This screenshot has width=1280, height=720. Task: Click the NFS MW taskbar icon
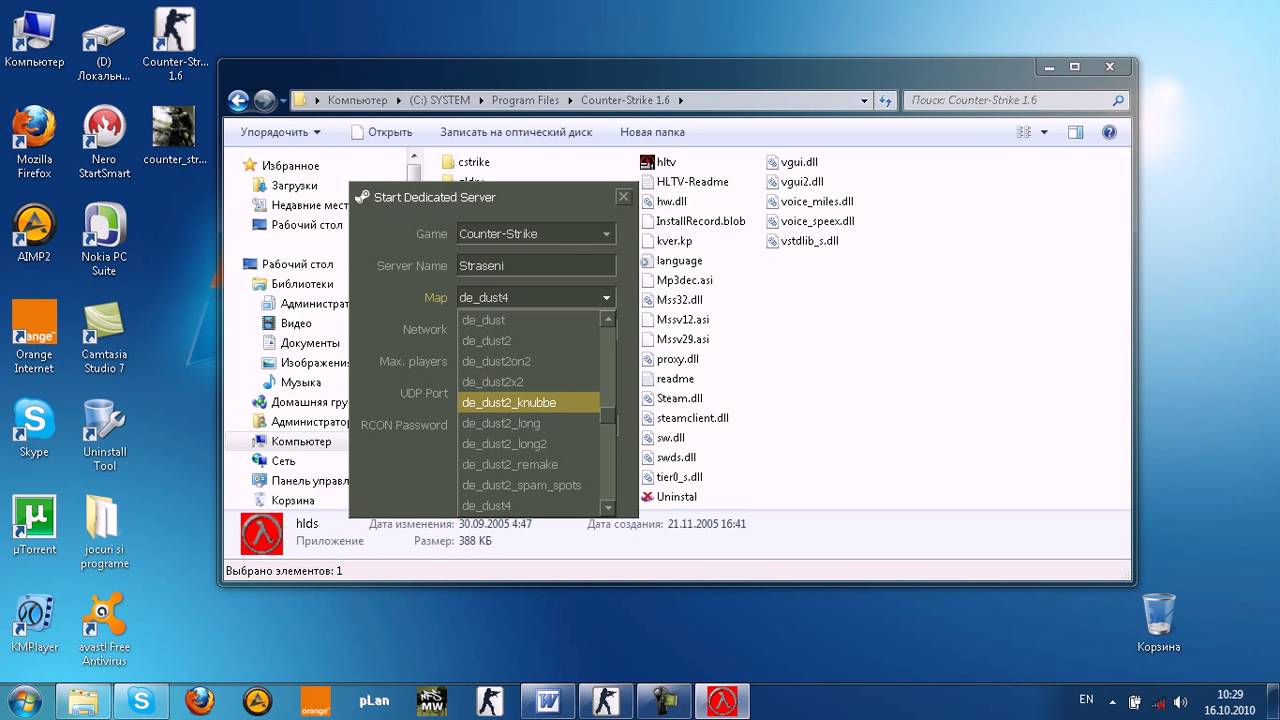coord(432,701)
